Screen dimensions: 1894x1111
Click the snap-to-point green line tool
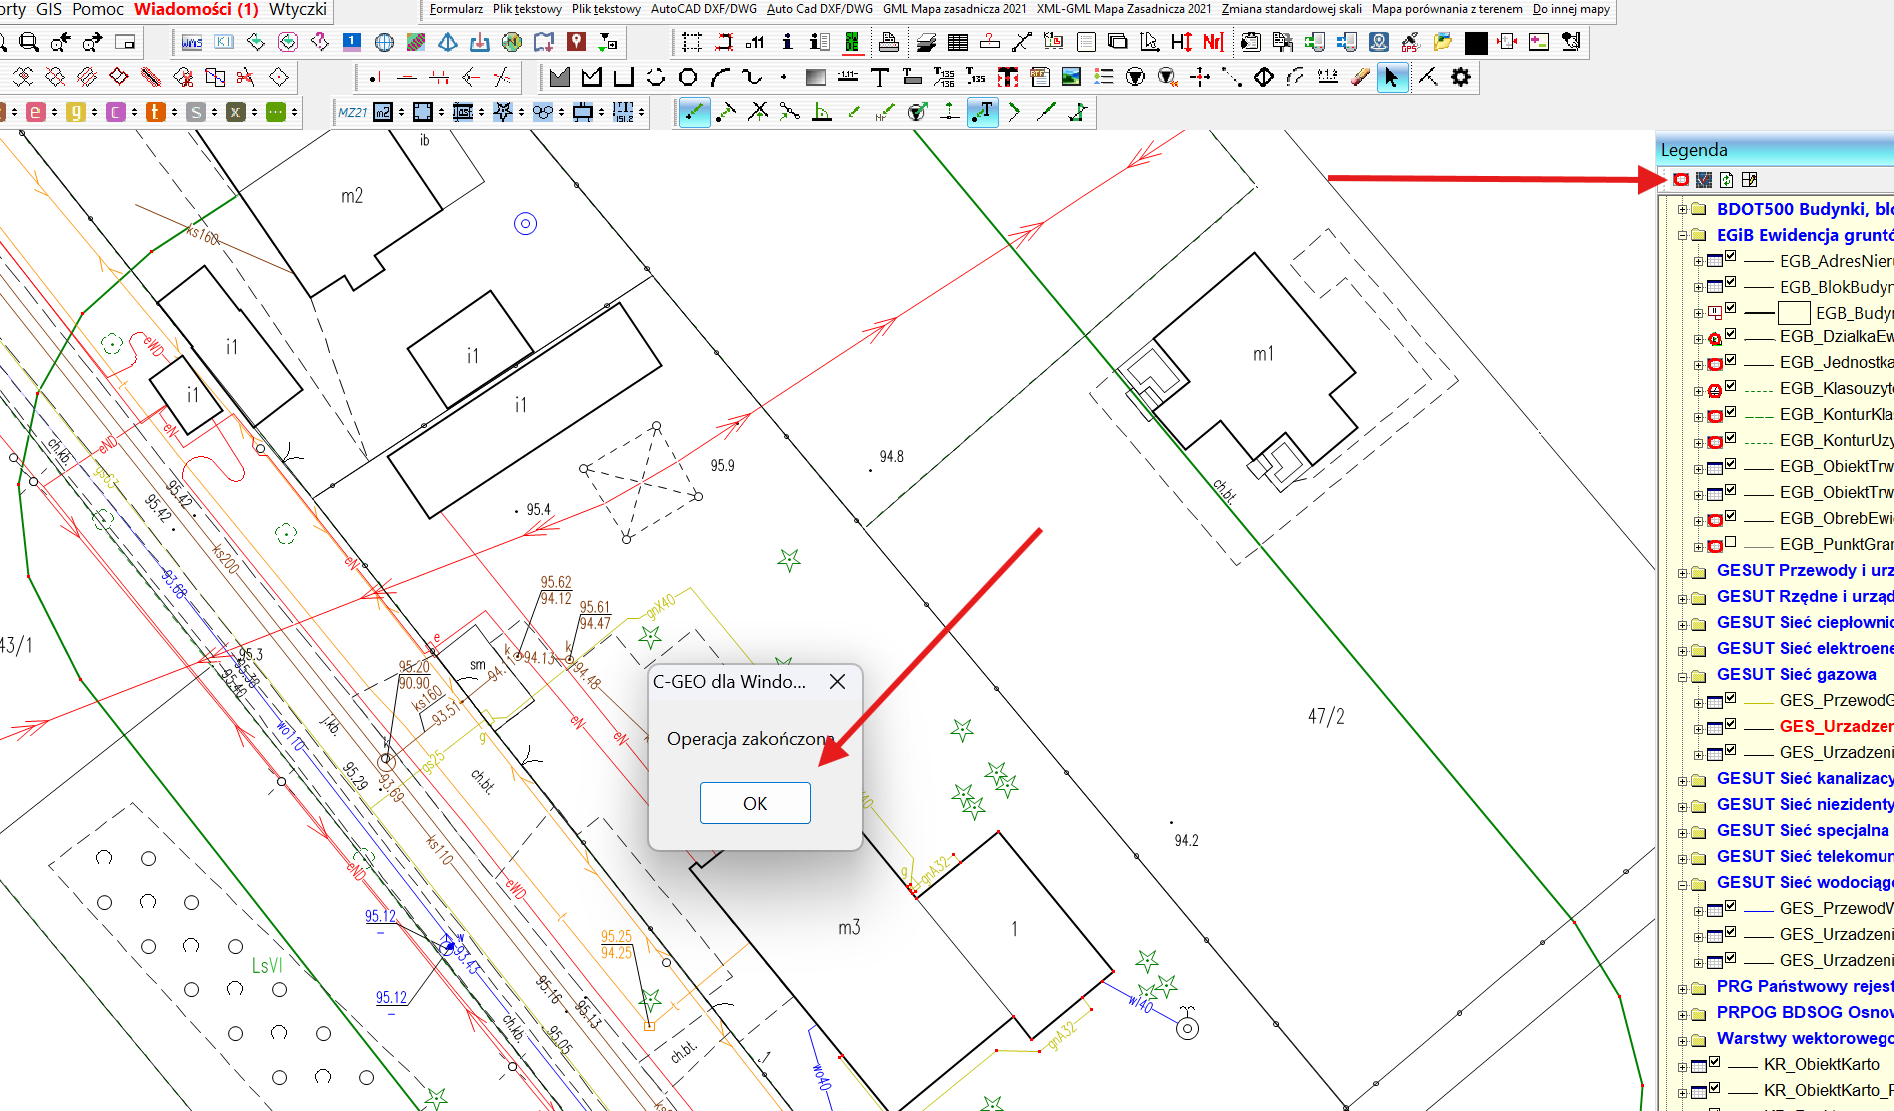pyautogui.click(x=694, y=112)
